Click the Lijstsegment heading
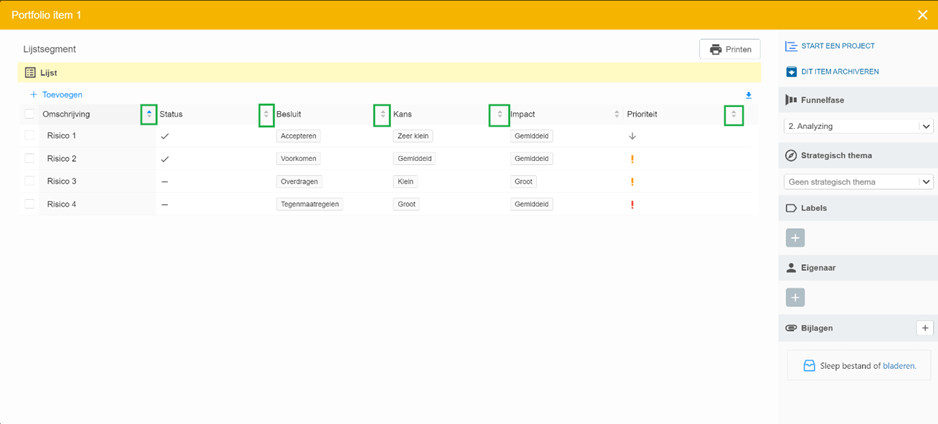 coord(50,50)
